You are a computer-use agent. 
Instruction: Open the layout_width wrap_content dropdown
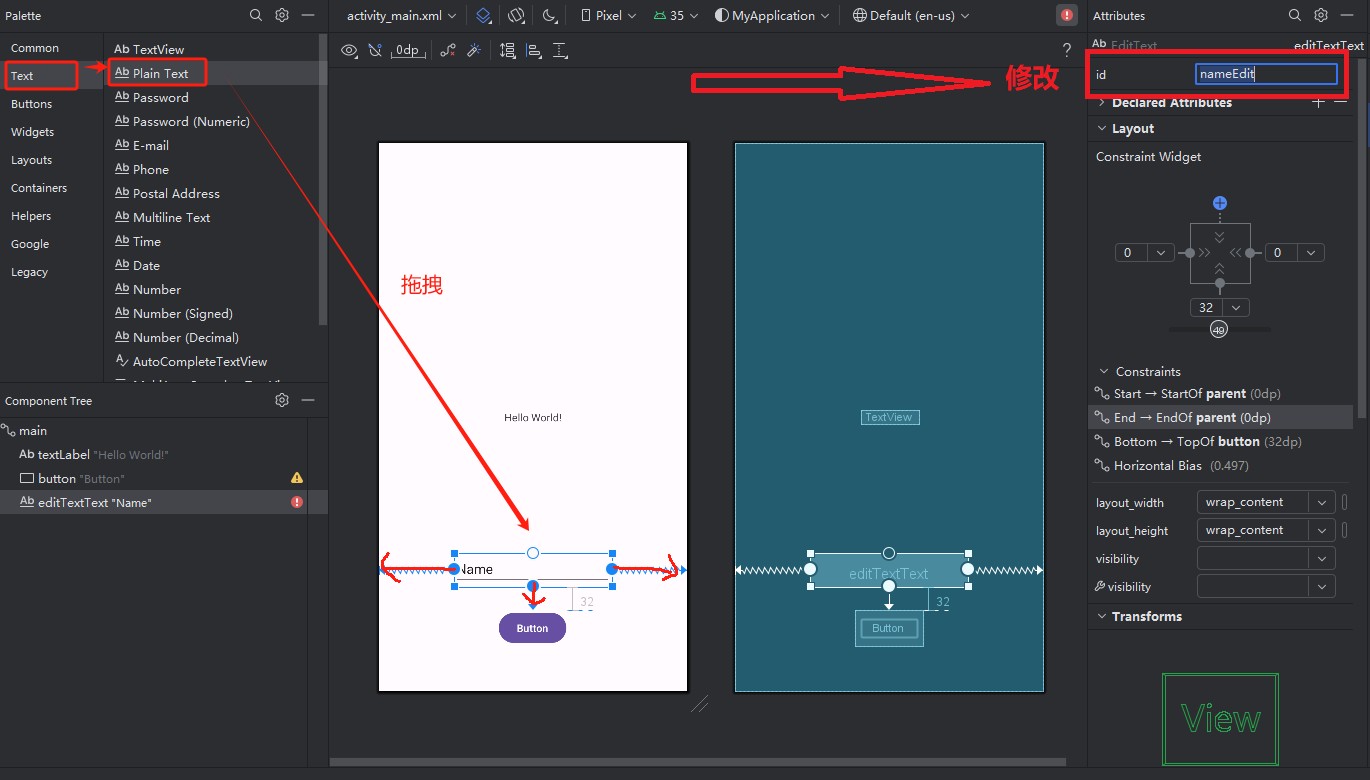[x=1265, y=502]
